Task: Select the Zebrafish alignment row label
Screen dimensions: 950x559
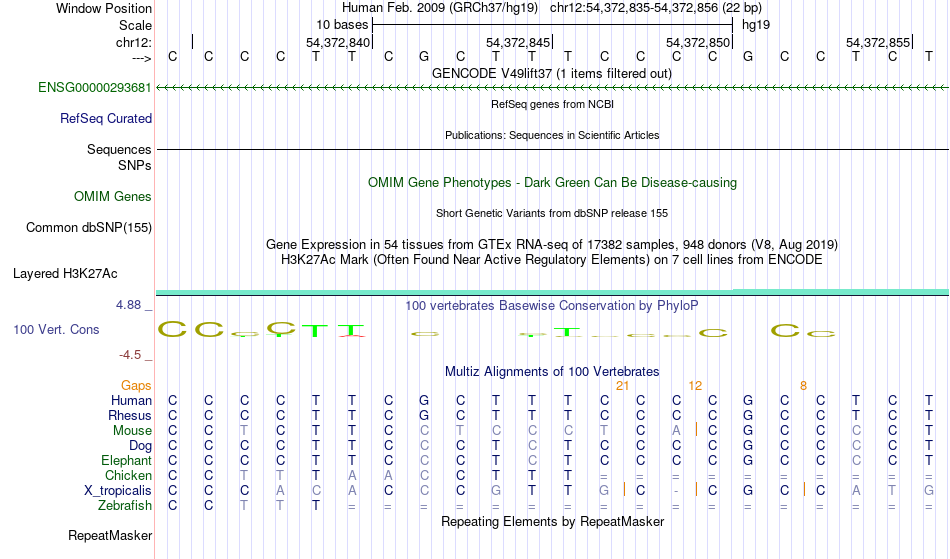Action: click(125, 505)
